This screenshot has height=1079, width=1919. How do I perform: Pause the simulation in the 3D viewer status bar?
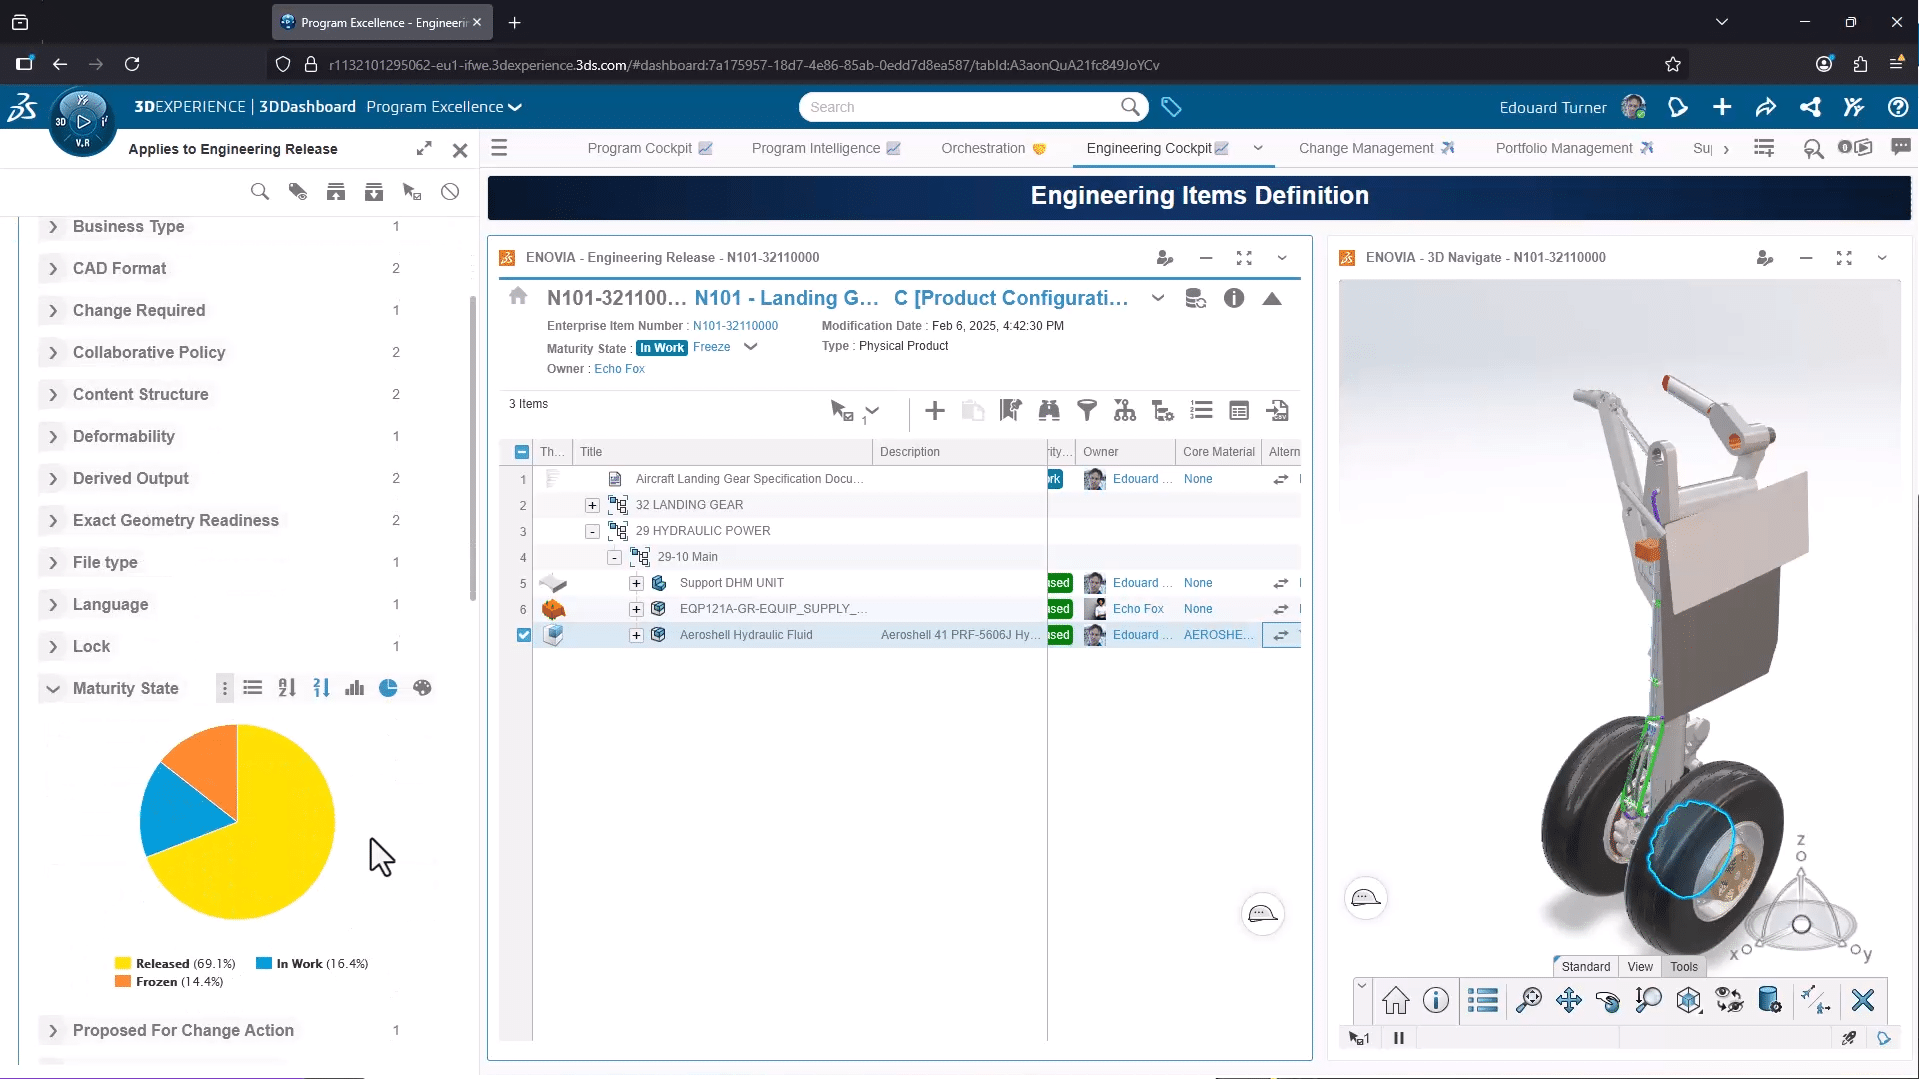click(1398, 1038)
